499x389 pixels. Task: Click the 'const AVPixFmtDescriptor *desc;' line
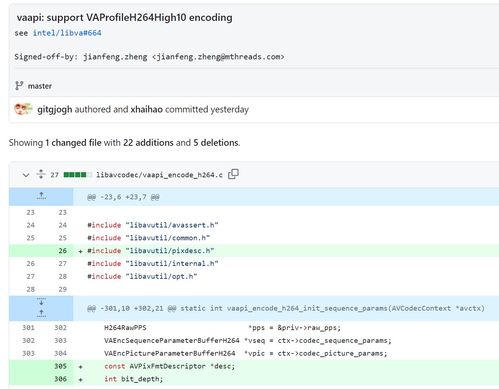click(170, 366)
